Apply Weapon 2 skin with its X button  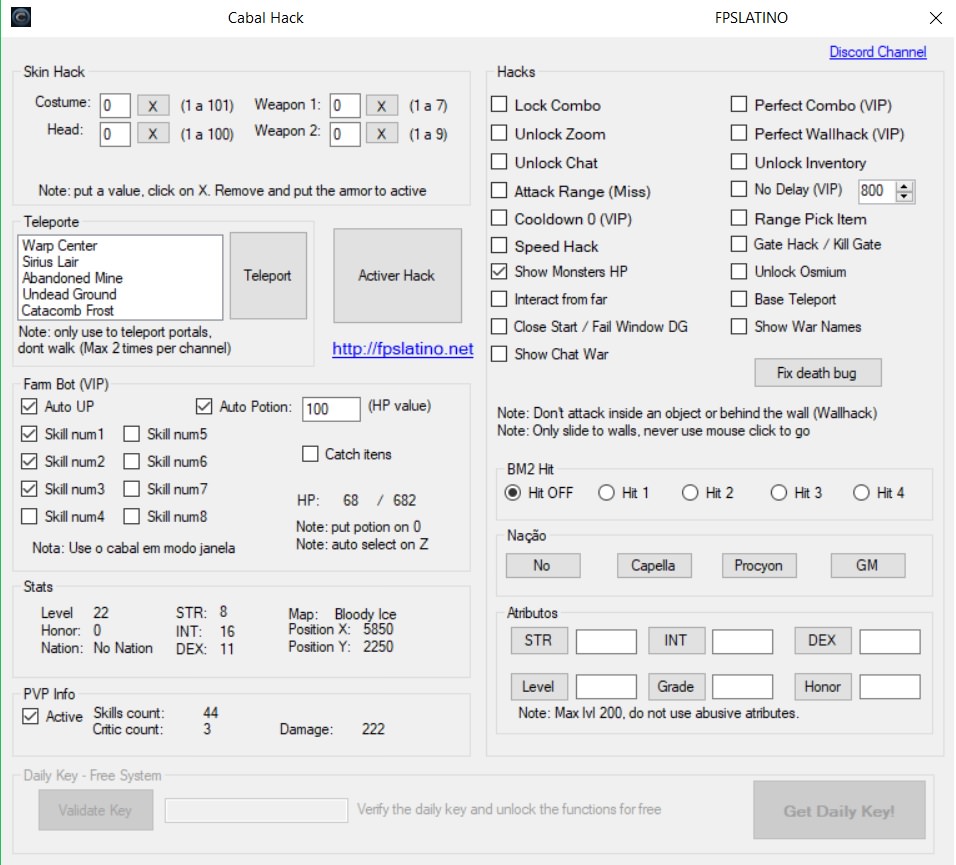point(382,133)
